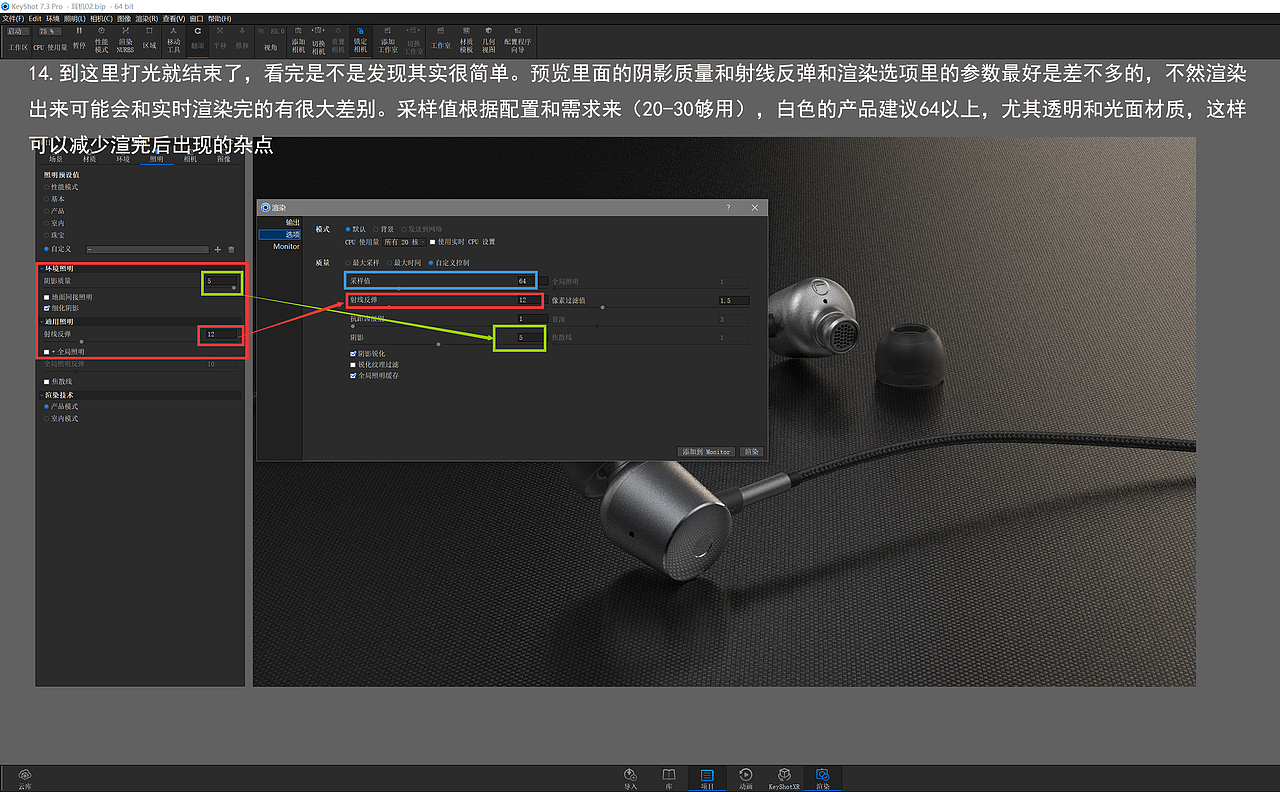Screen dimensions: 1280x792
Task: Select Product (产品) lighting preset
Action: click(x=55, y=211)
